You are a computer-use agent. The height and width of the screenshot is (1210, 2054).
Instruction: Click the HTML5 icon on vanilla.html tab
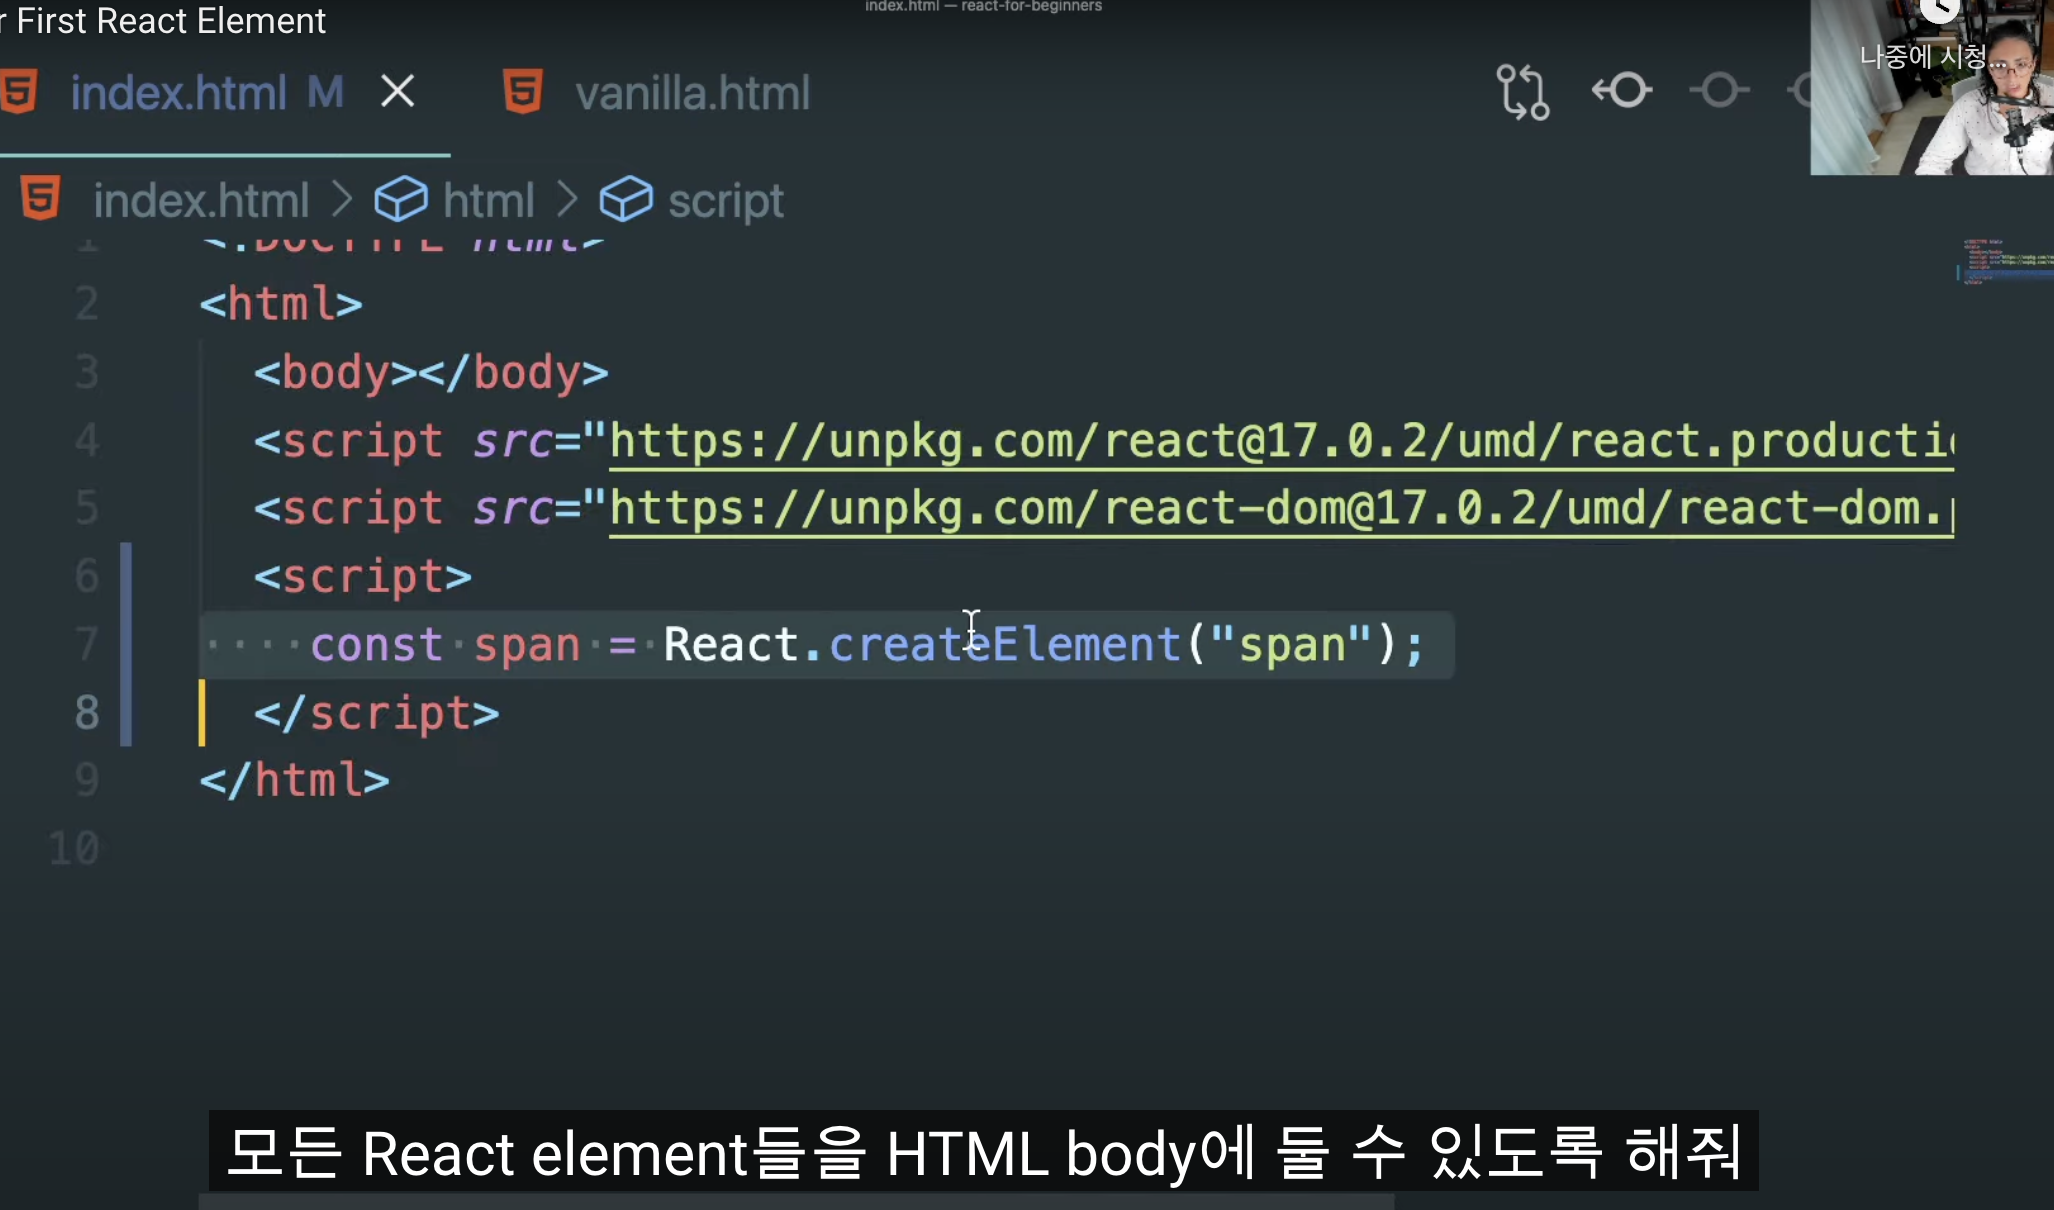point(523,92)
